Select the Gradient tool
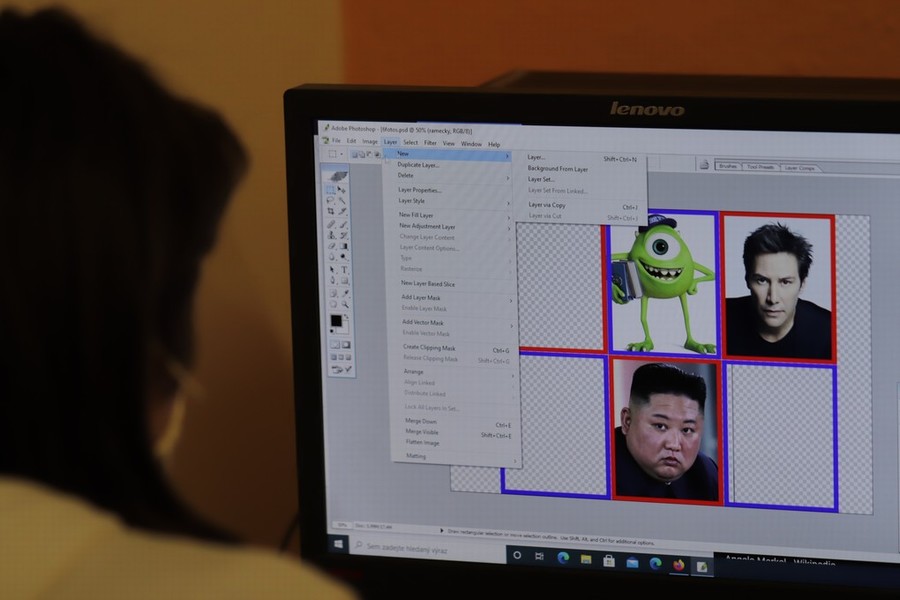900x600 pixels. coord(343,246)
